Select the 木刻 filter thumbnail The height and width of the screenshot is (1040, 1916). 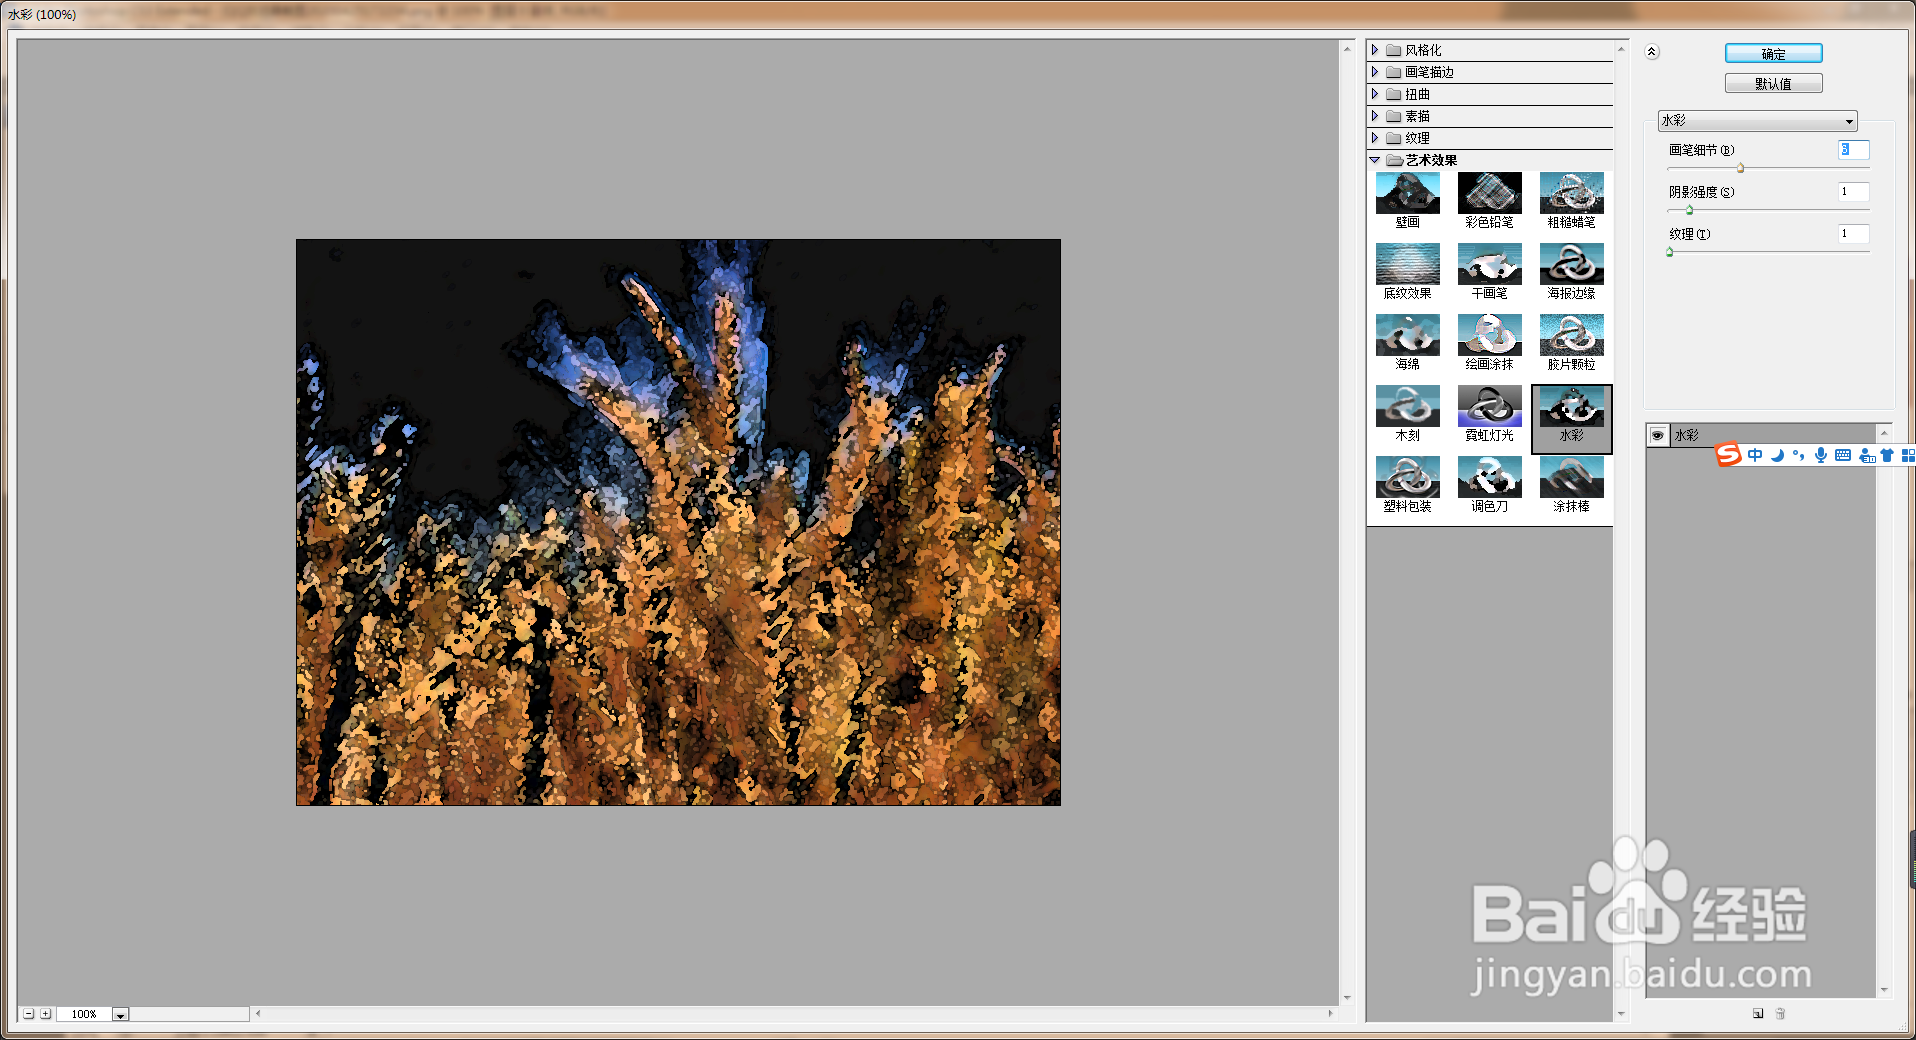1407,406
